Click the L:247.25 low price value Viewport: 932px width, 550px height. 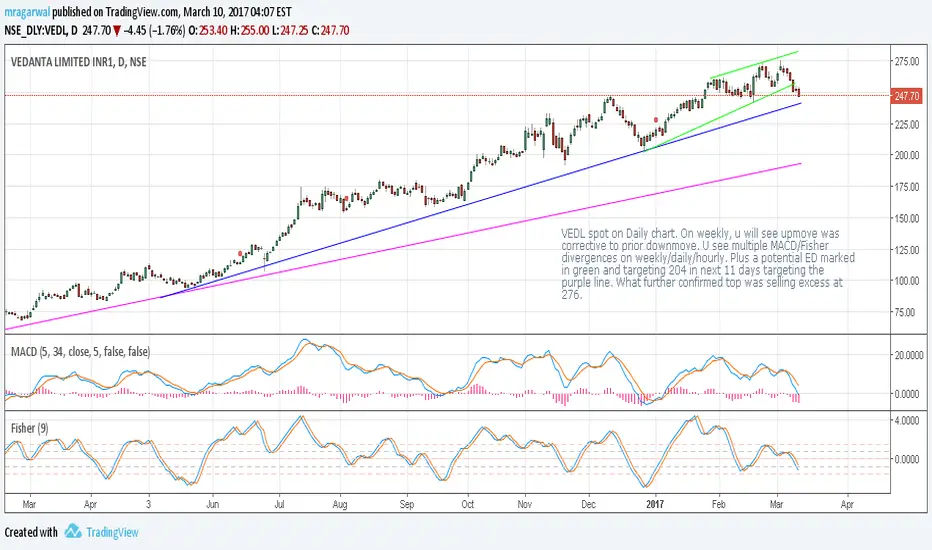(x=290, y=30)
